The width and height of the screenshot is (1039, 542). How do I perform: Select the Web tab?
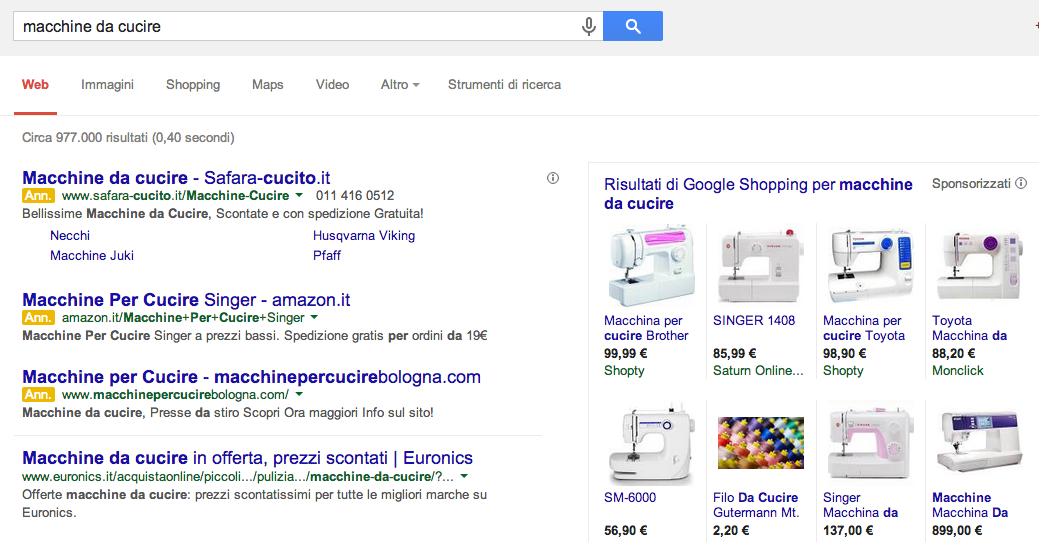click(35, 85)
